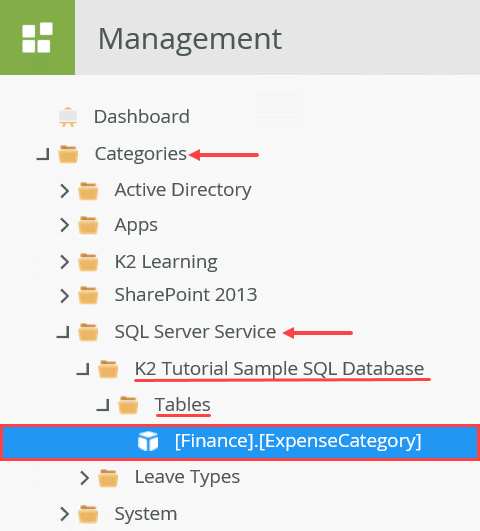Select the [Finance].[ExpenseCategory] SmartObject
This screenshot has width=480, height=531.
[240, 442]
